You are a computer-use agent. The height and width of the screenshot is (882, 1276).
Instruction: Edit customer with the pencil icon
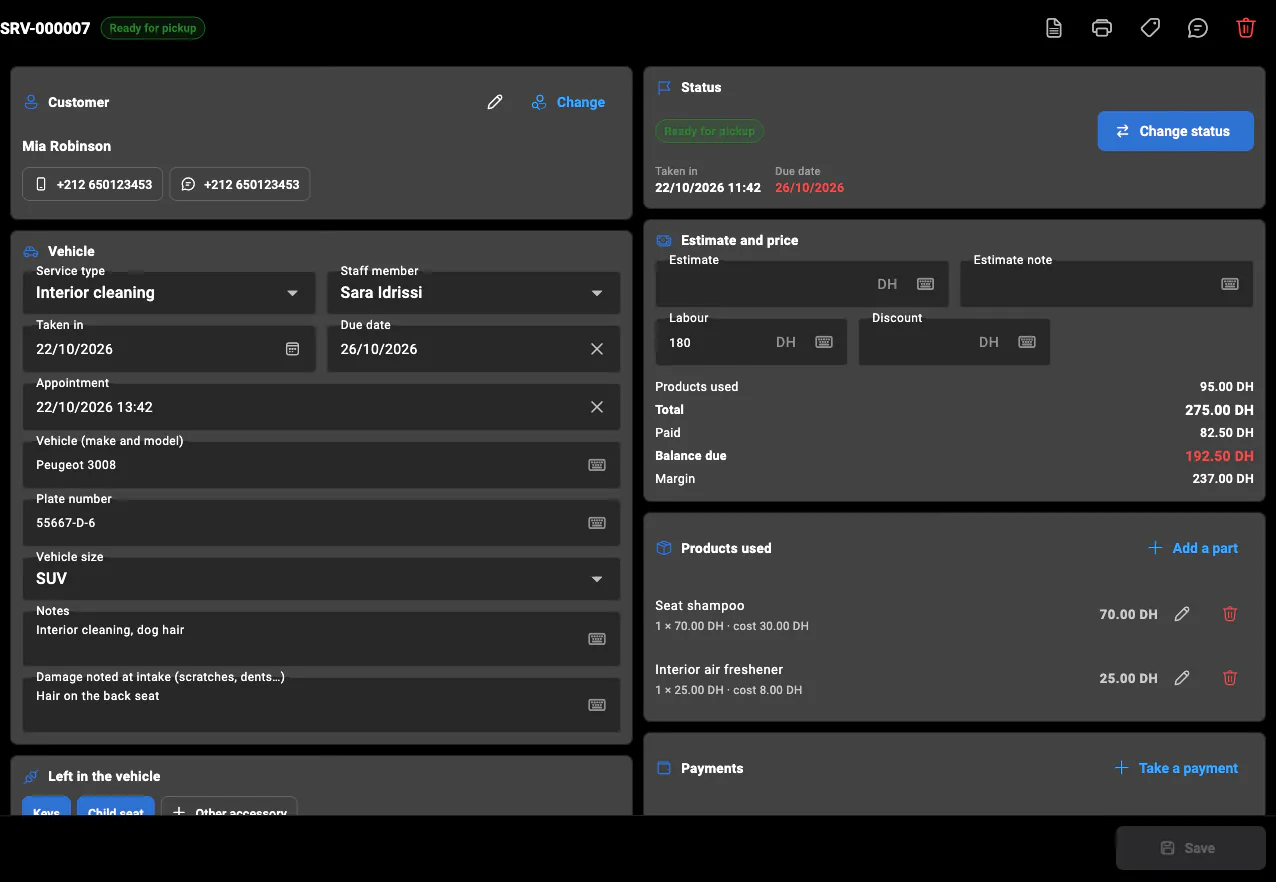point(495,102)
